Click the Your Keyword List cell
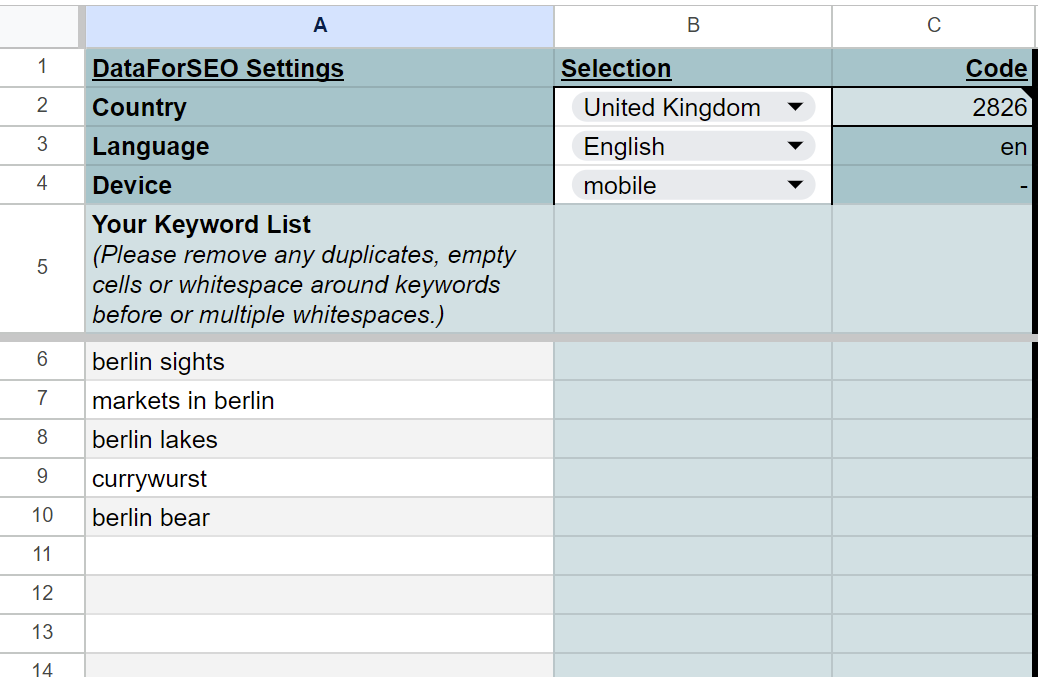The image size is (1038, 677). pos(320,269)
